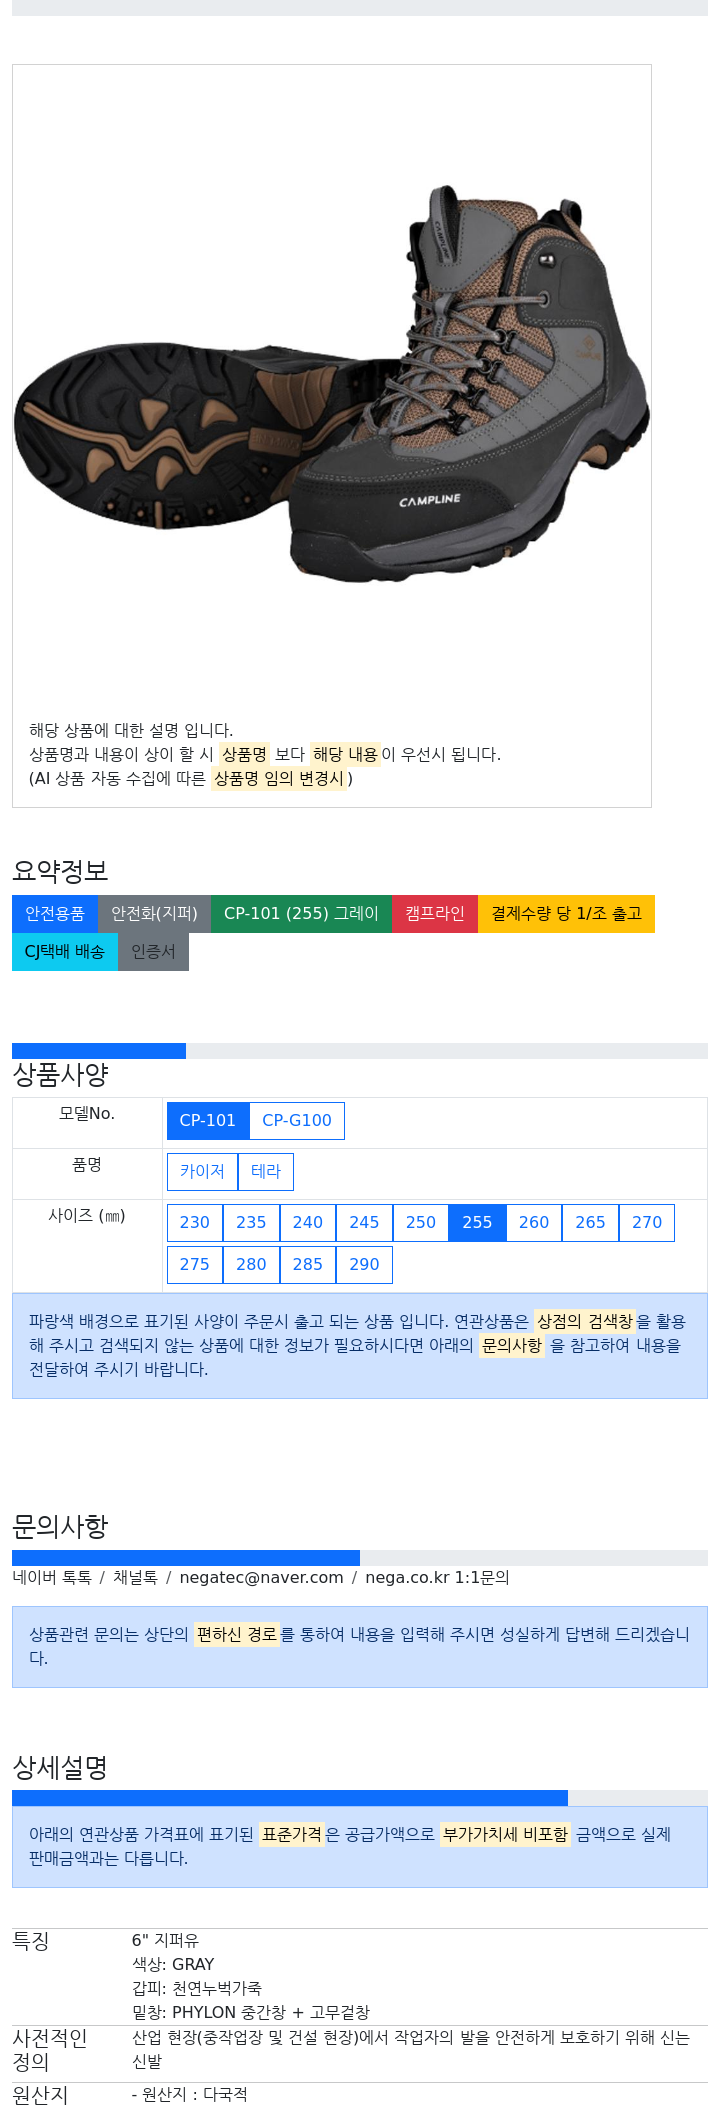Pick size 270
720x2115 pixels.
[x=647, y=1223]
